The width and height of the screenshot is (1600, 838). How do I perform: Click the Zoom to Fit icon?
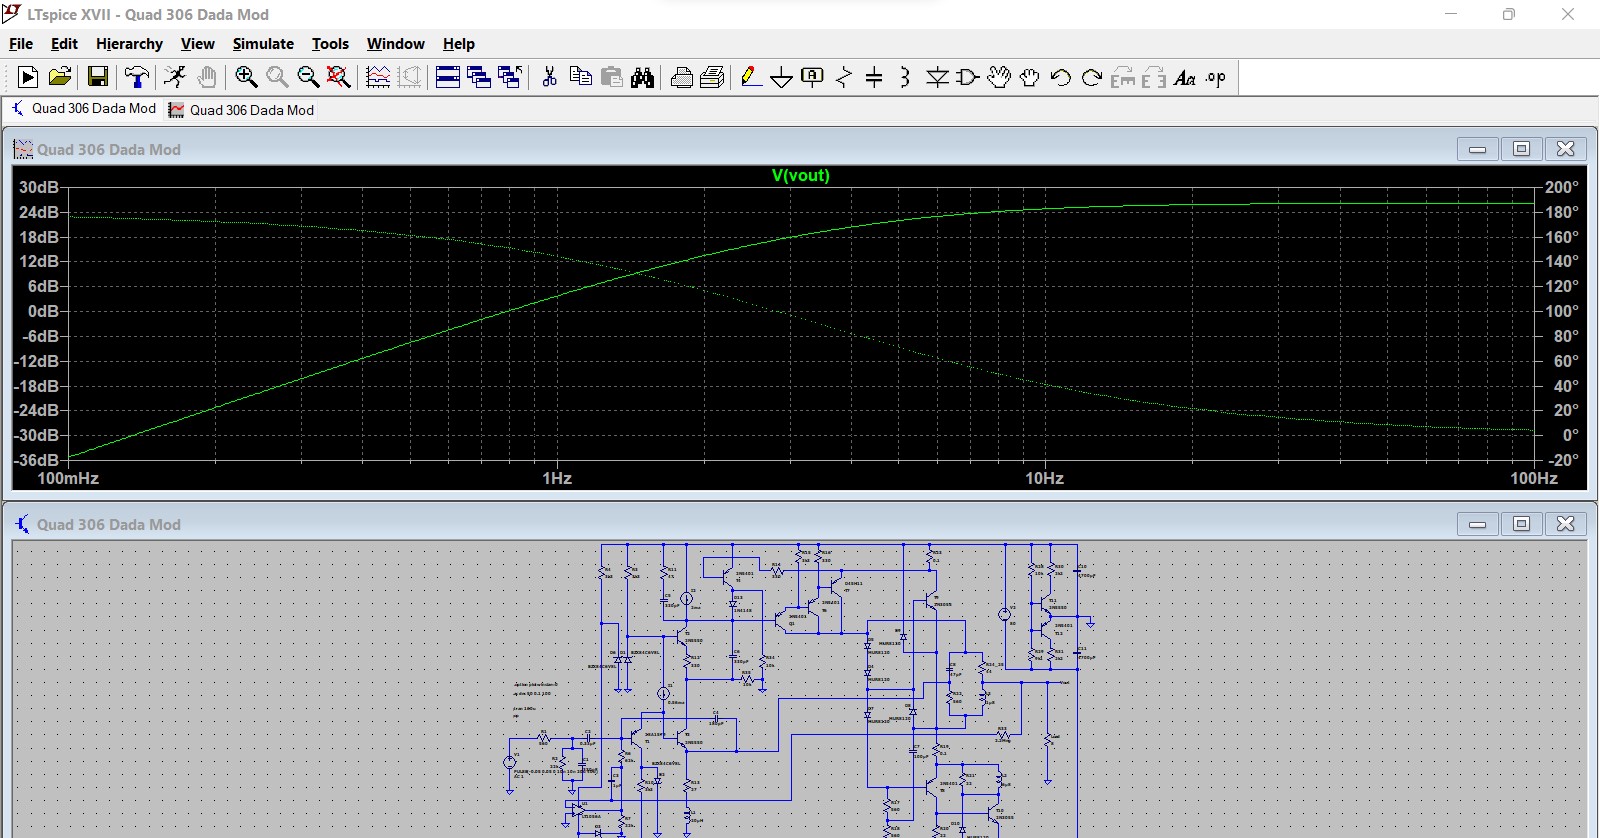click(339, 77)
